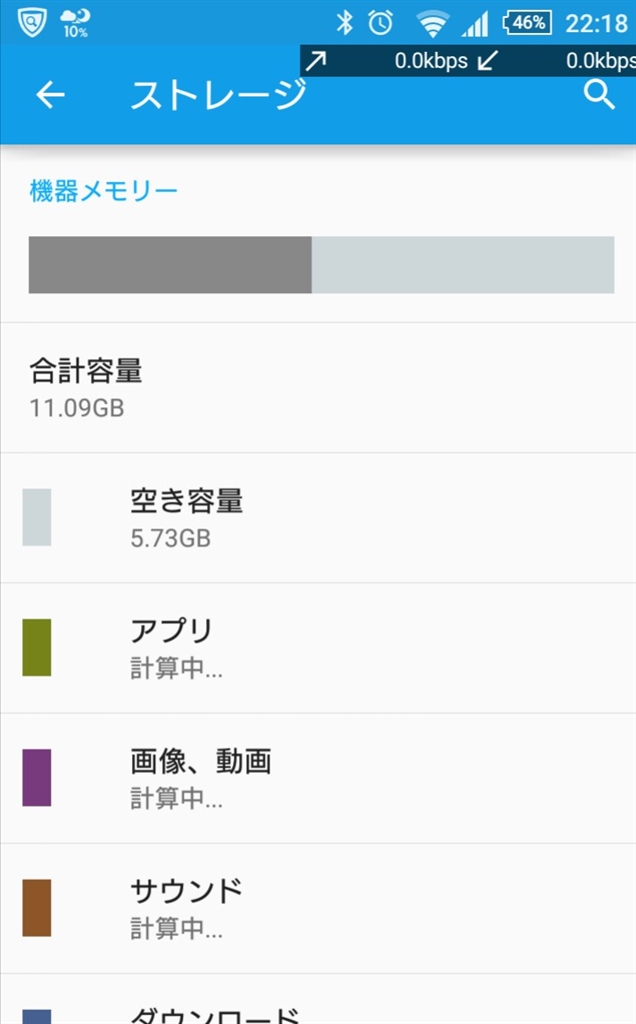
Task: Tap the 合計容量 11.09GB row
Action: 86,388
